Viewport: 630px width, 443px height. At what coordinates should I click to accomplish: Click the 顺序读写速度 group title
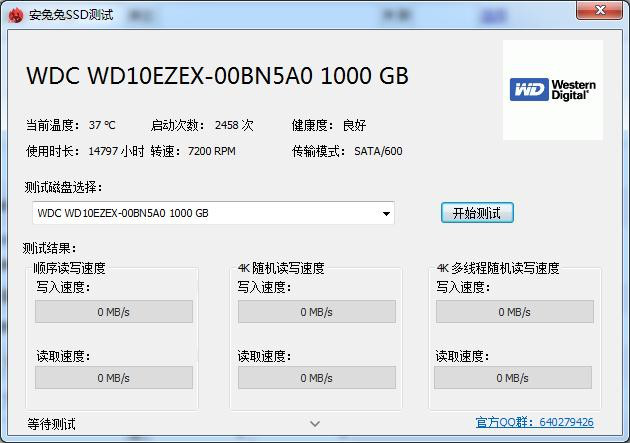[x=70, y=268]
